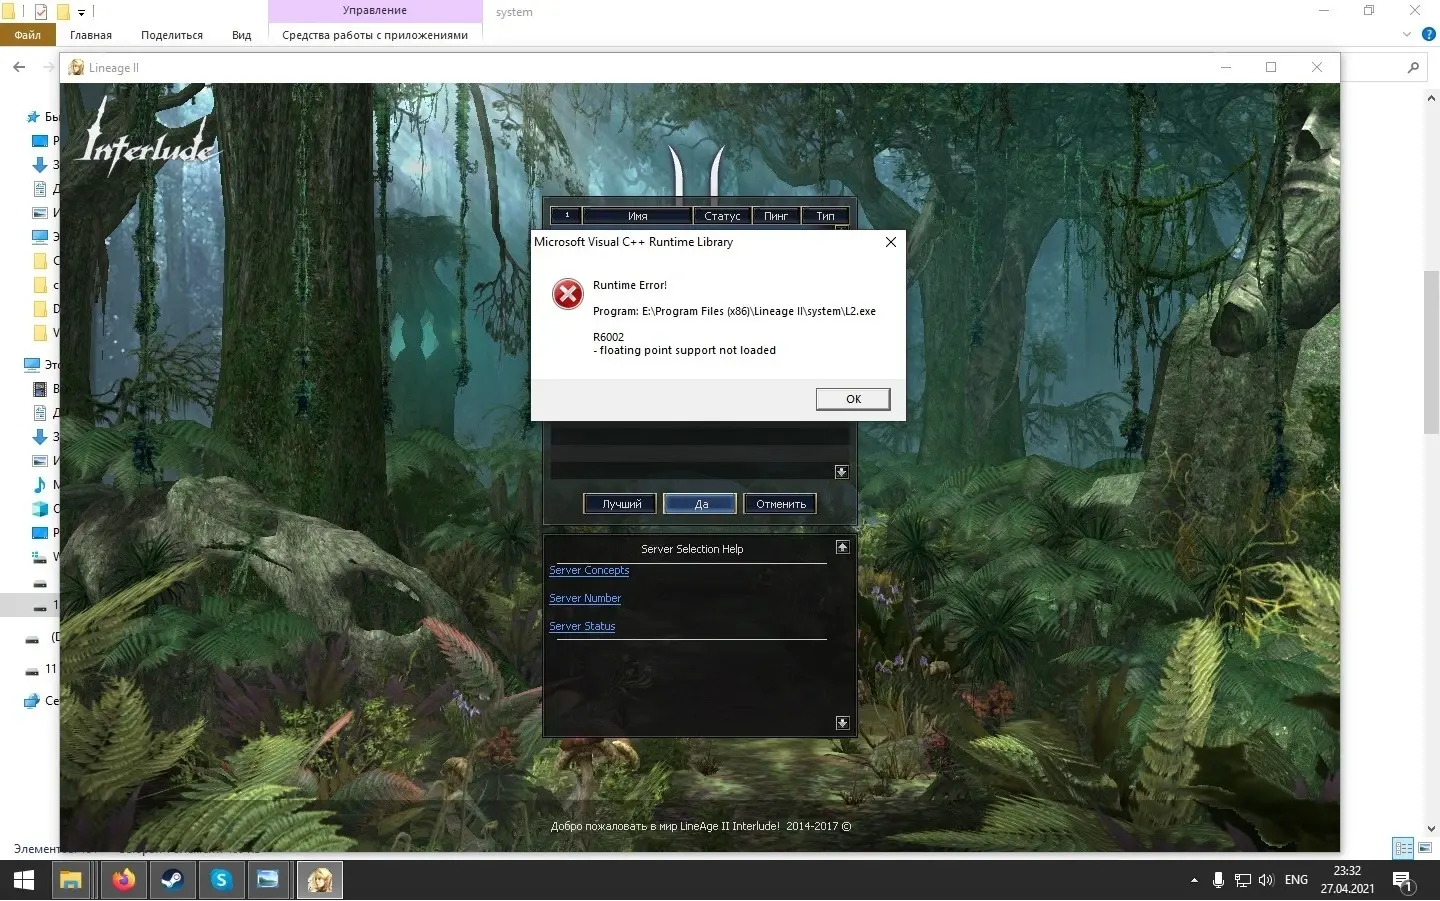1440x901 pixels.
Task: Click the Lineage II window title icon
Action: pos(76,67)
